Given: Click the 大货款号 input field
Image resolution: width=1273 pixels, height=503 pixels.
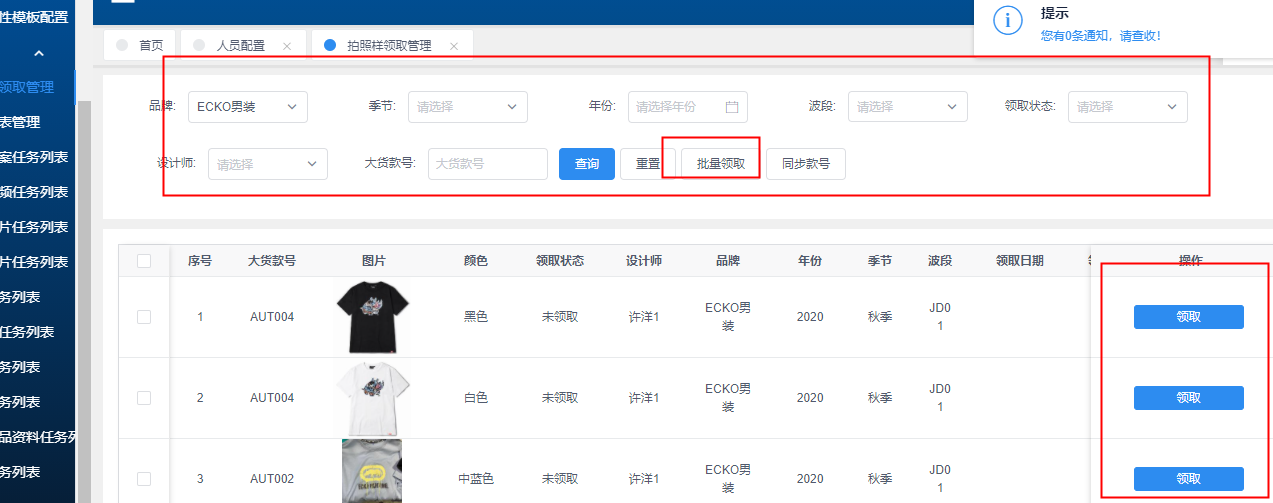Looking at the screenshot, I should tap(487, 164).
